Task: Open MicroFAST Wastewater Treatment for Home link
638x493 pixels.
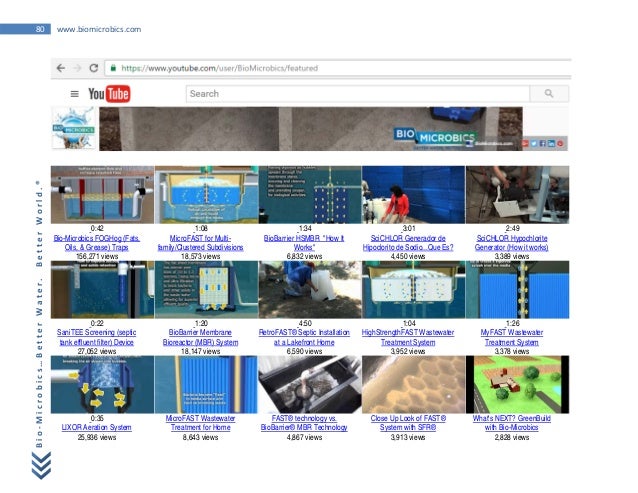Action: pos(200,423)
